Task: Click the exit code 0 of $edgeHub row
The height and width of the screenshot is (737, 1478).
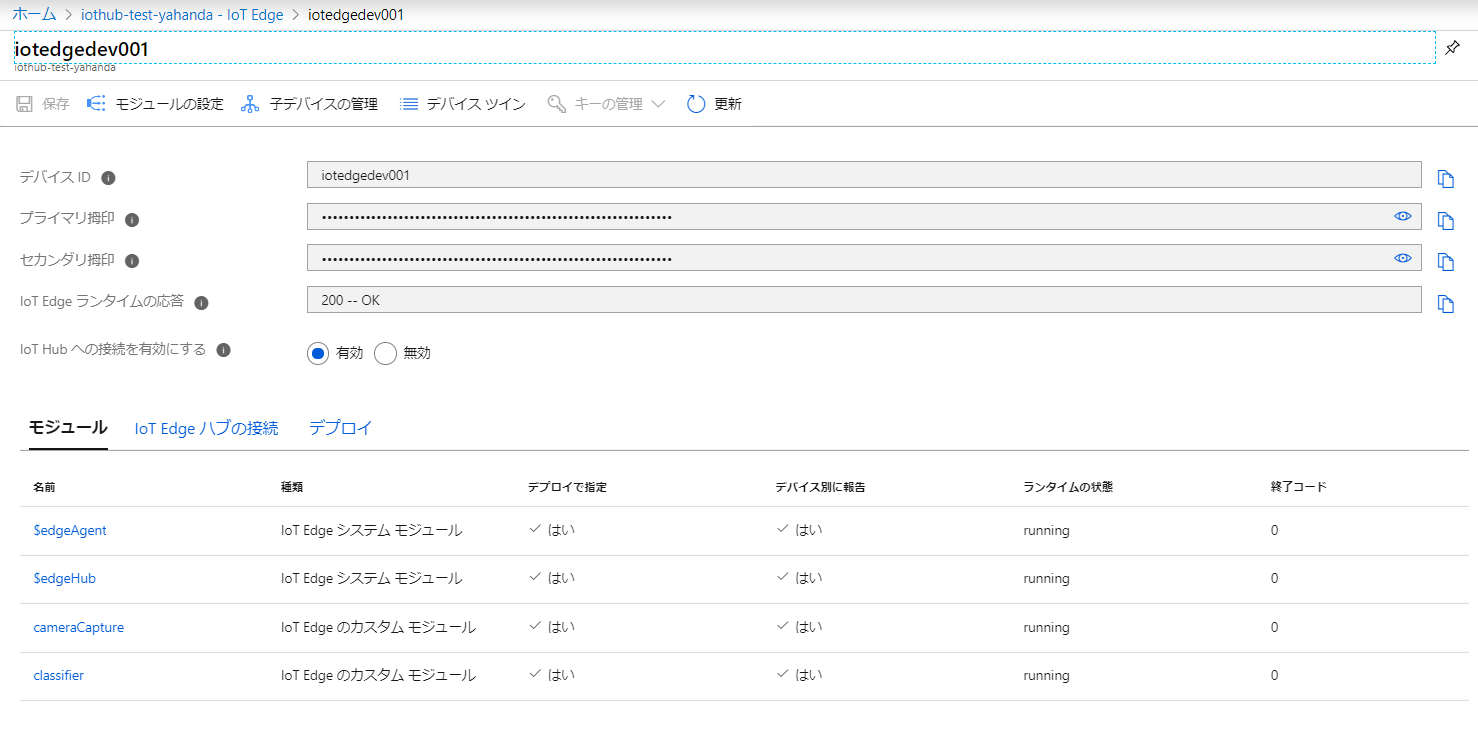Action: [x=1274, y=579]
